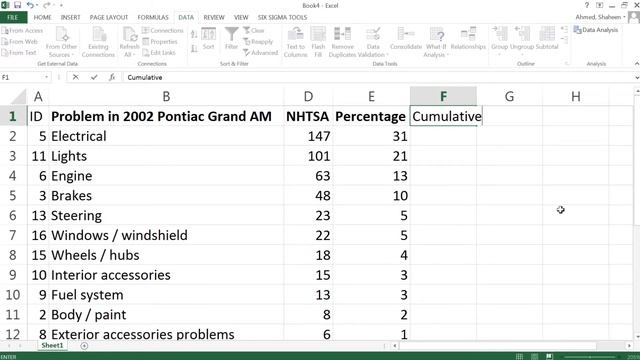Click Flash Fill
Viewport: 640px width, 360px height.
coord(318,42)
